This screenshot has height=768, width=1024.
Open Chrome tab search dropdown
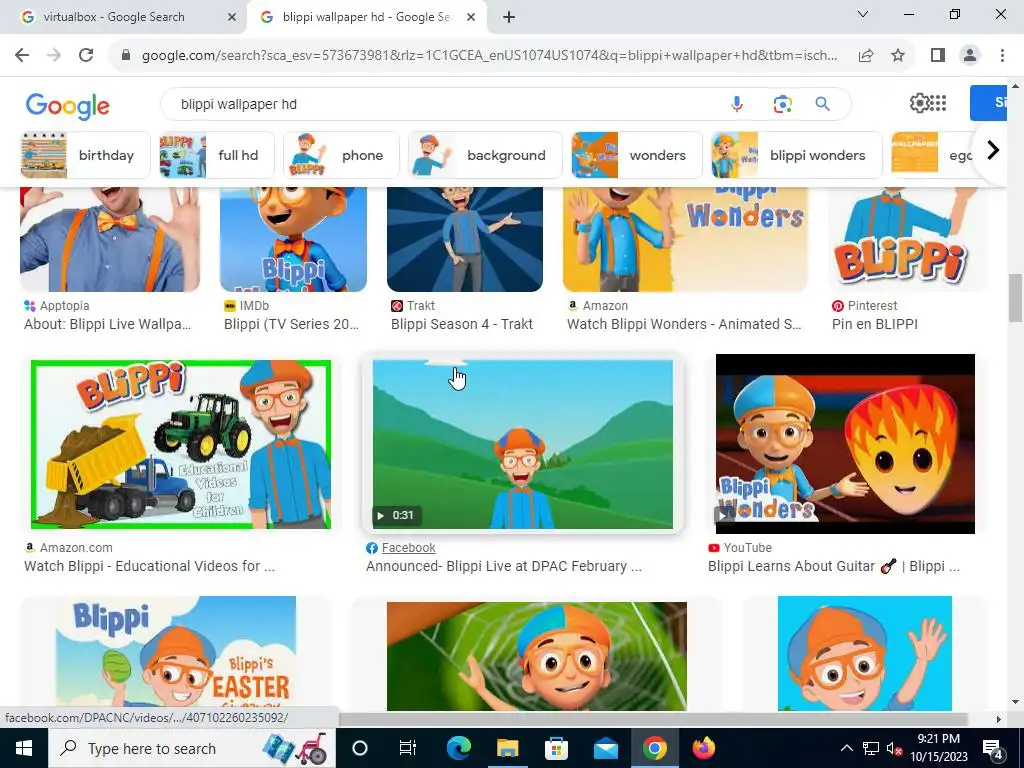(x=863, y=14)
